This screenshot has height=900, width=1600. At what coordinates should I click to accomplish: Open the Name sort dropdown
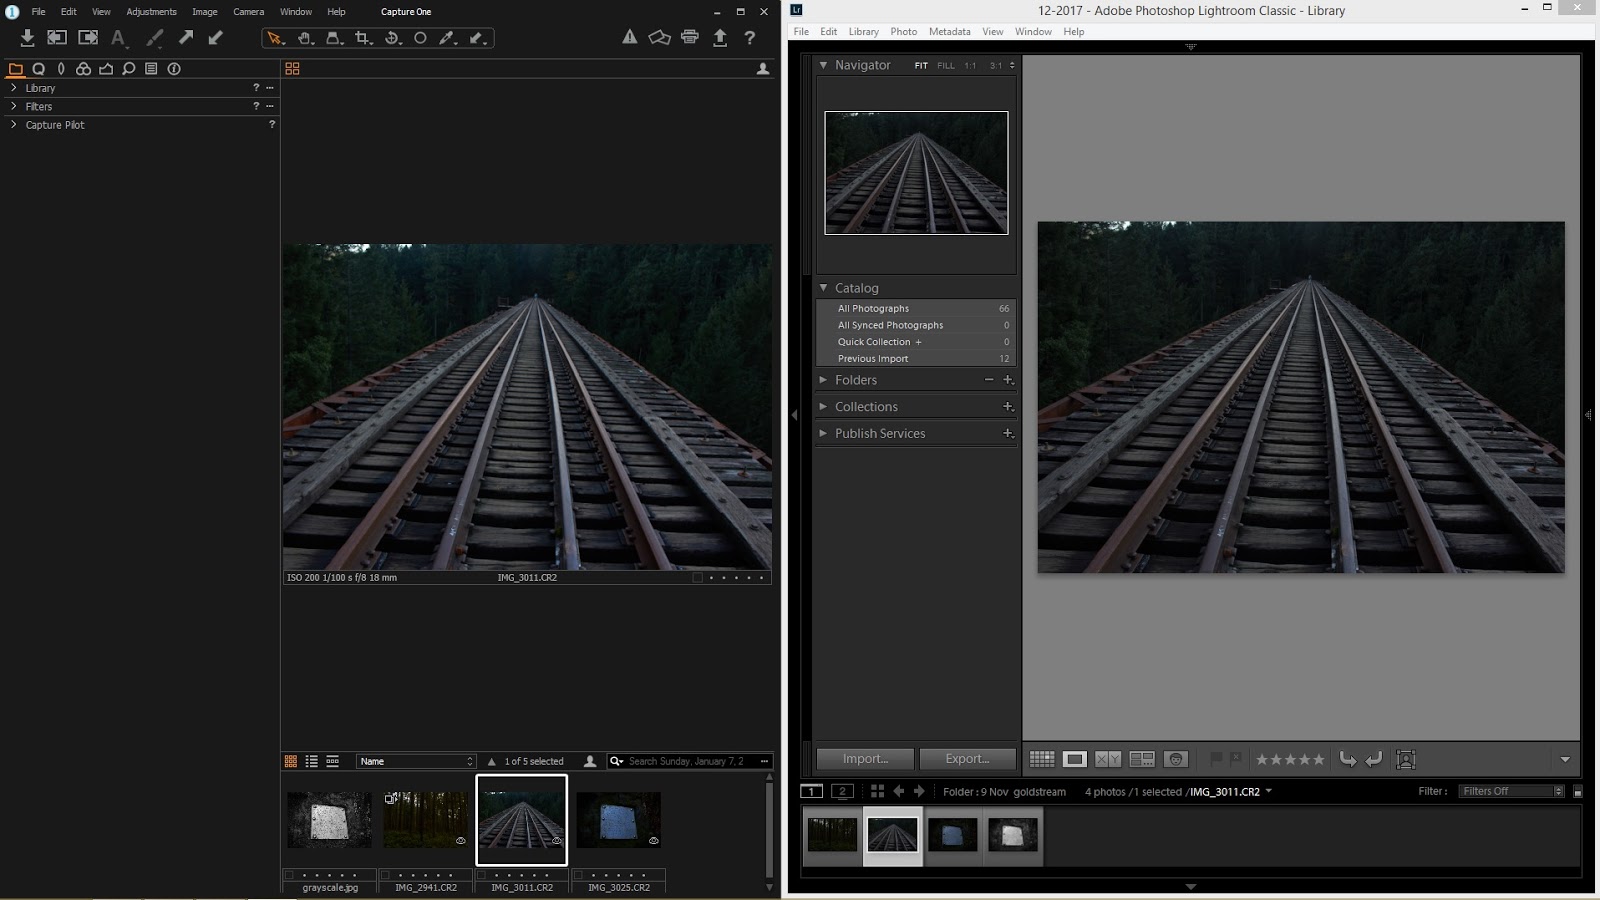416,761
